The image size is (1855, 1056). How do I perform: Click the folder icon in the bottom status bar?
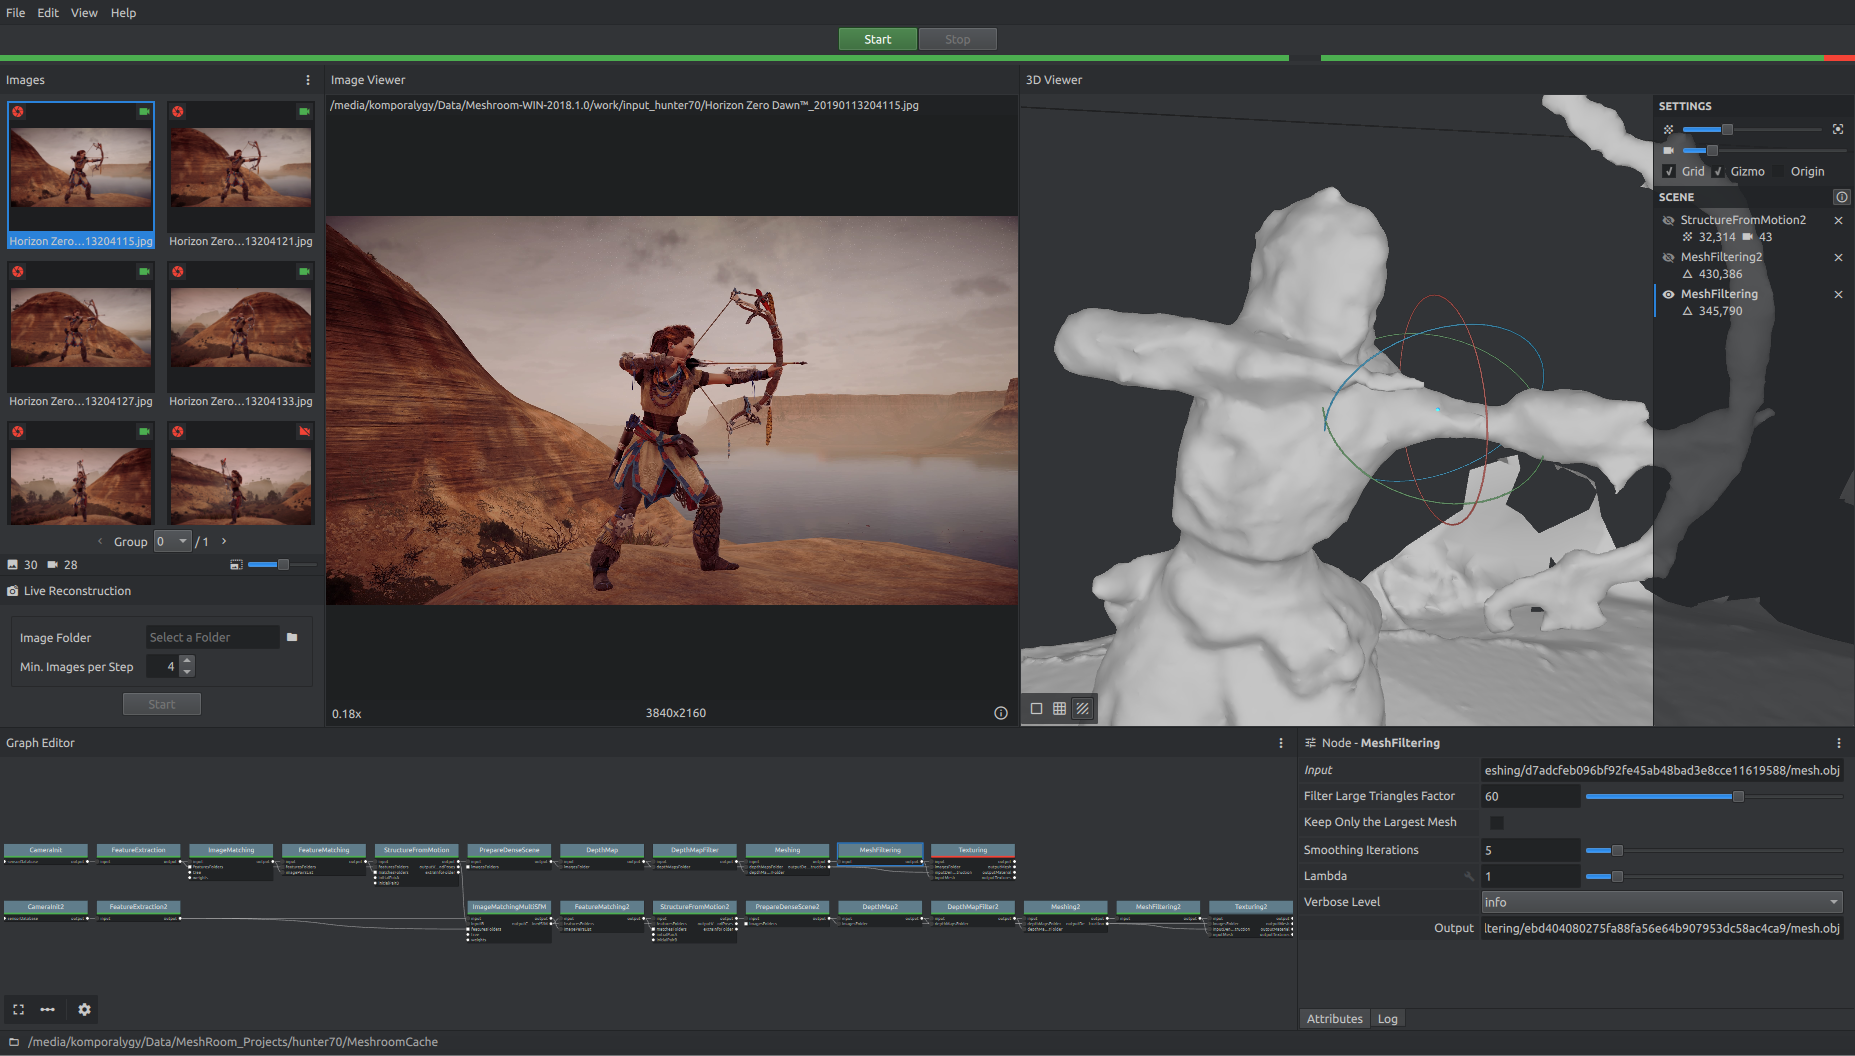click(14, 1042)
